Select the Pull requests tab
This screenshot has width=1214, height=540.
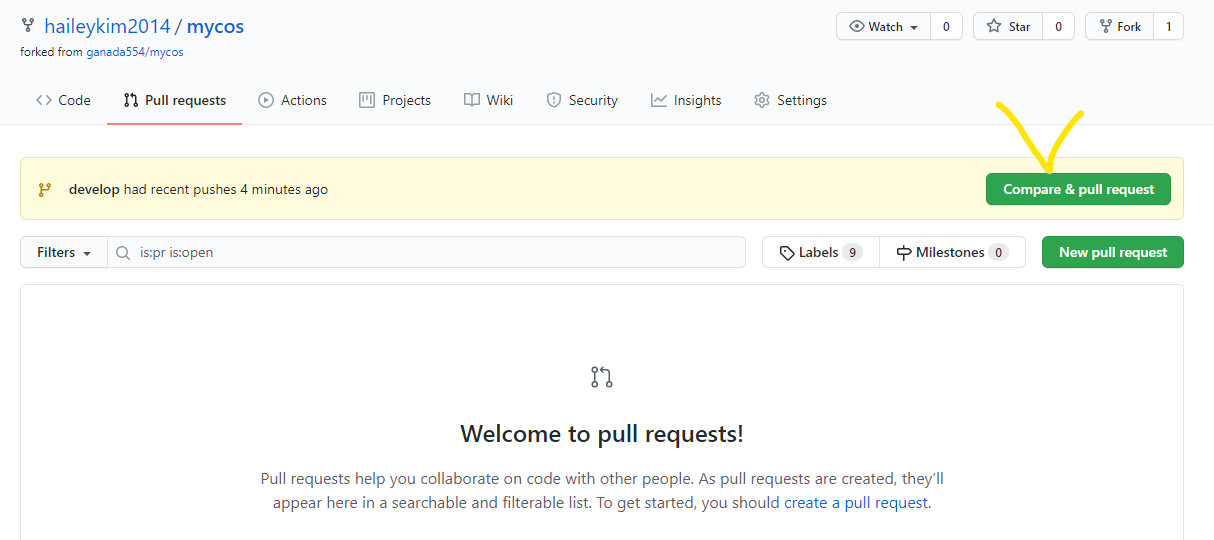pyautogui.click(x=175, y=100)
